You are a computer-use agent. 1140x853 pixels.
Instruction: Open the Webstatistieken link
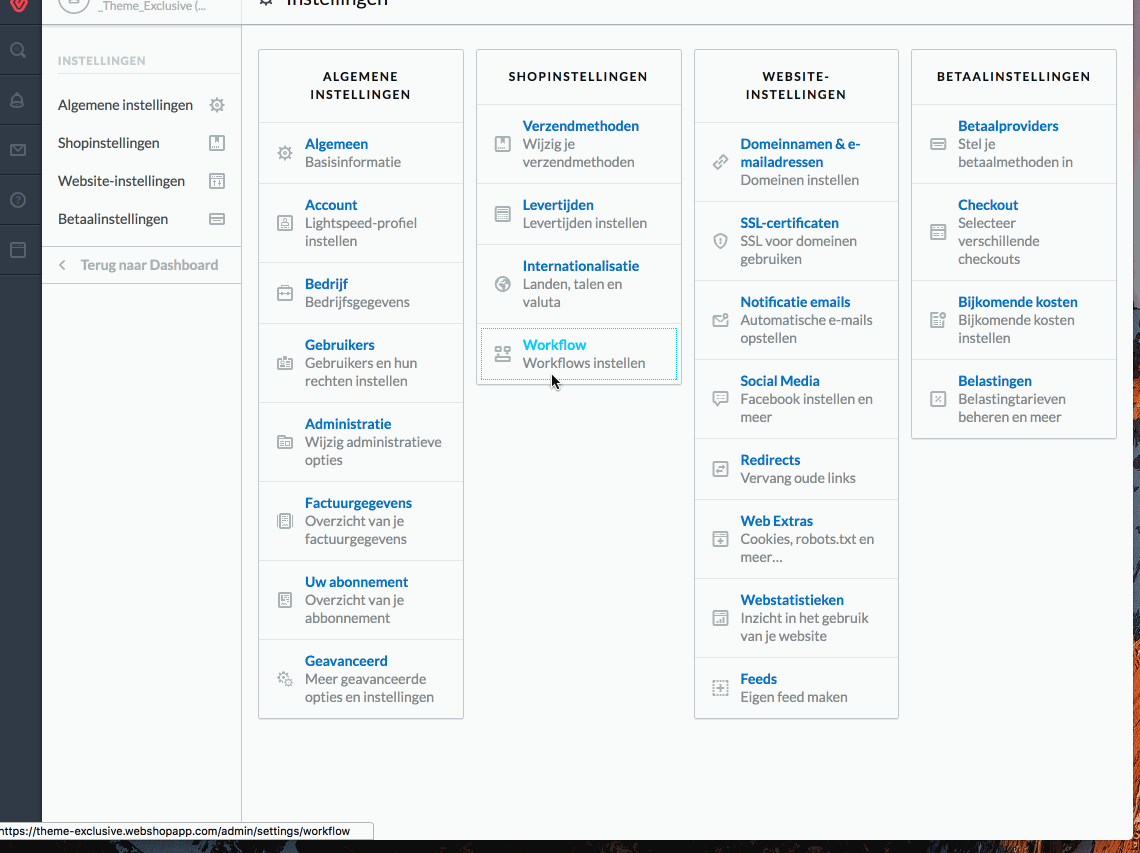pyautogui.click(x=792, y=600)
